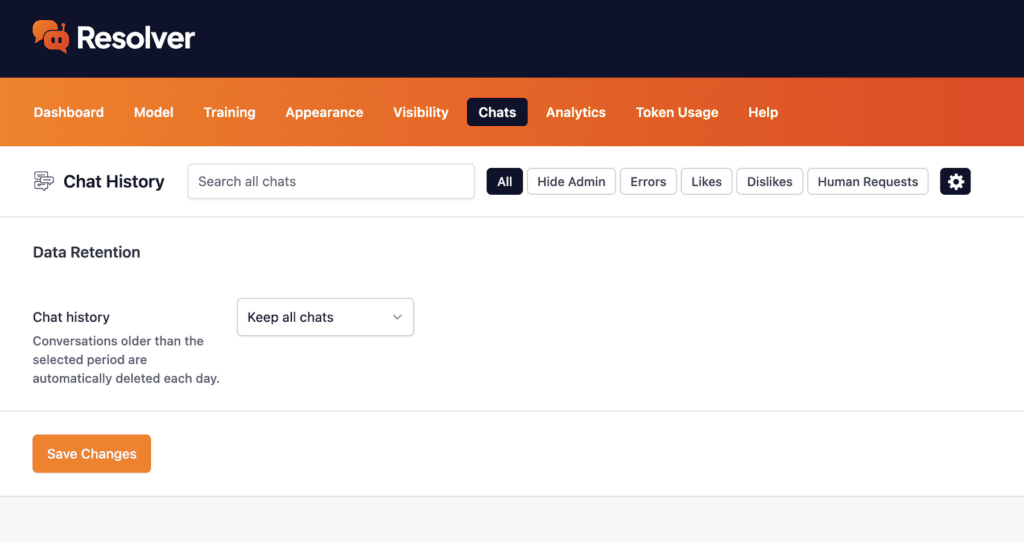1024x542 pixels.
Task: Open the Help tab
Action: (x=763, y=112)
